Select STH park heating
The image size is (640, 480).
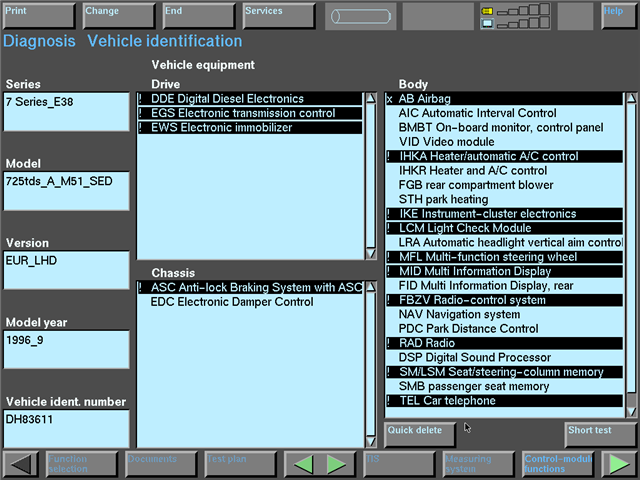click(x=504, y=199)
